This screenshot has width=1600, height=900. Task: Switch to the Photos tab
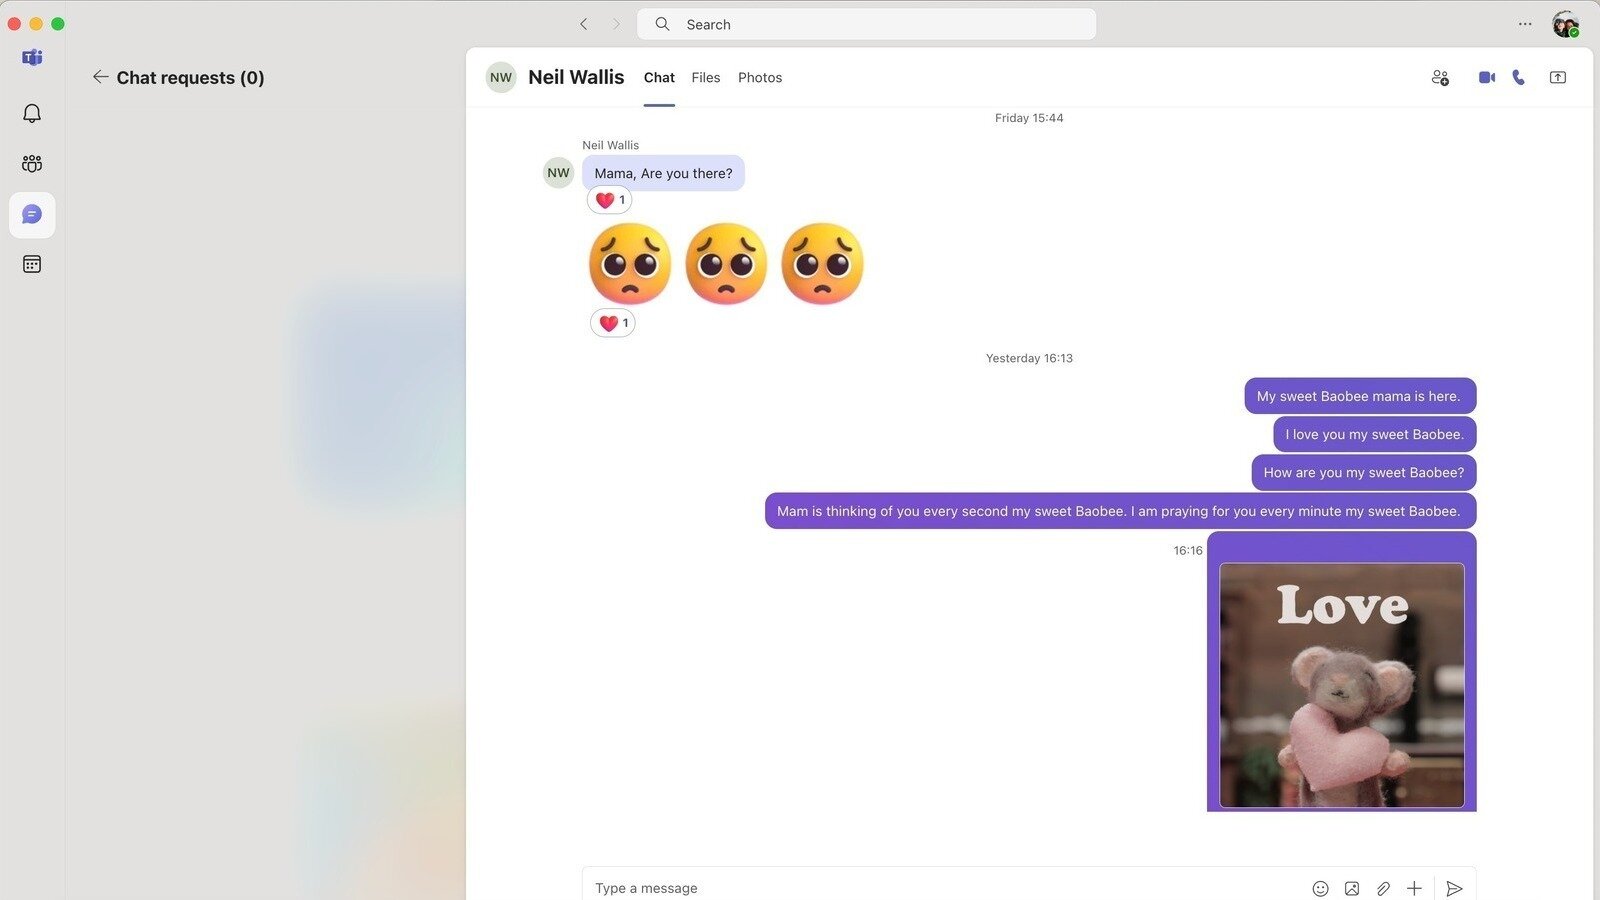[759, 77]
